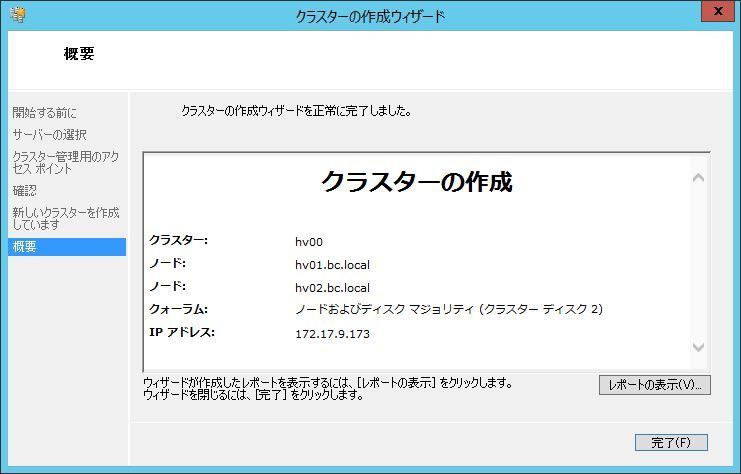
Task: Select クラスター管理用のアクセス ポイント step
Action: [x=66, y=163]
